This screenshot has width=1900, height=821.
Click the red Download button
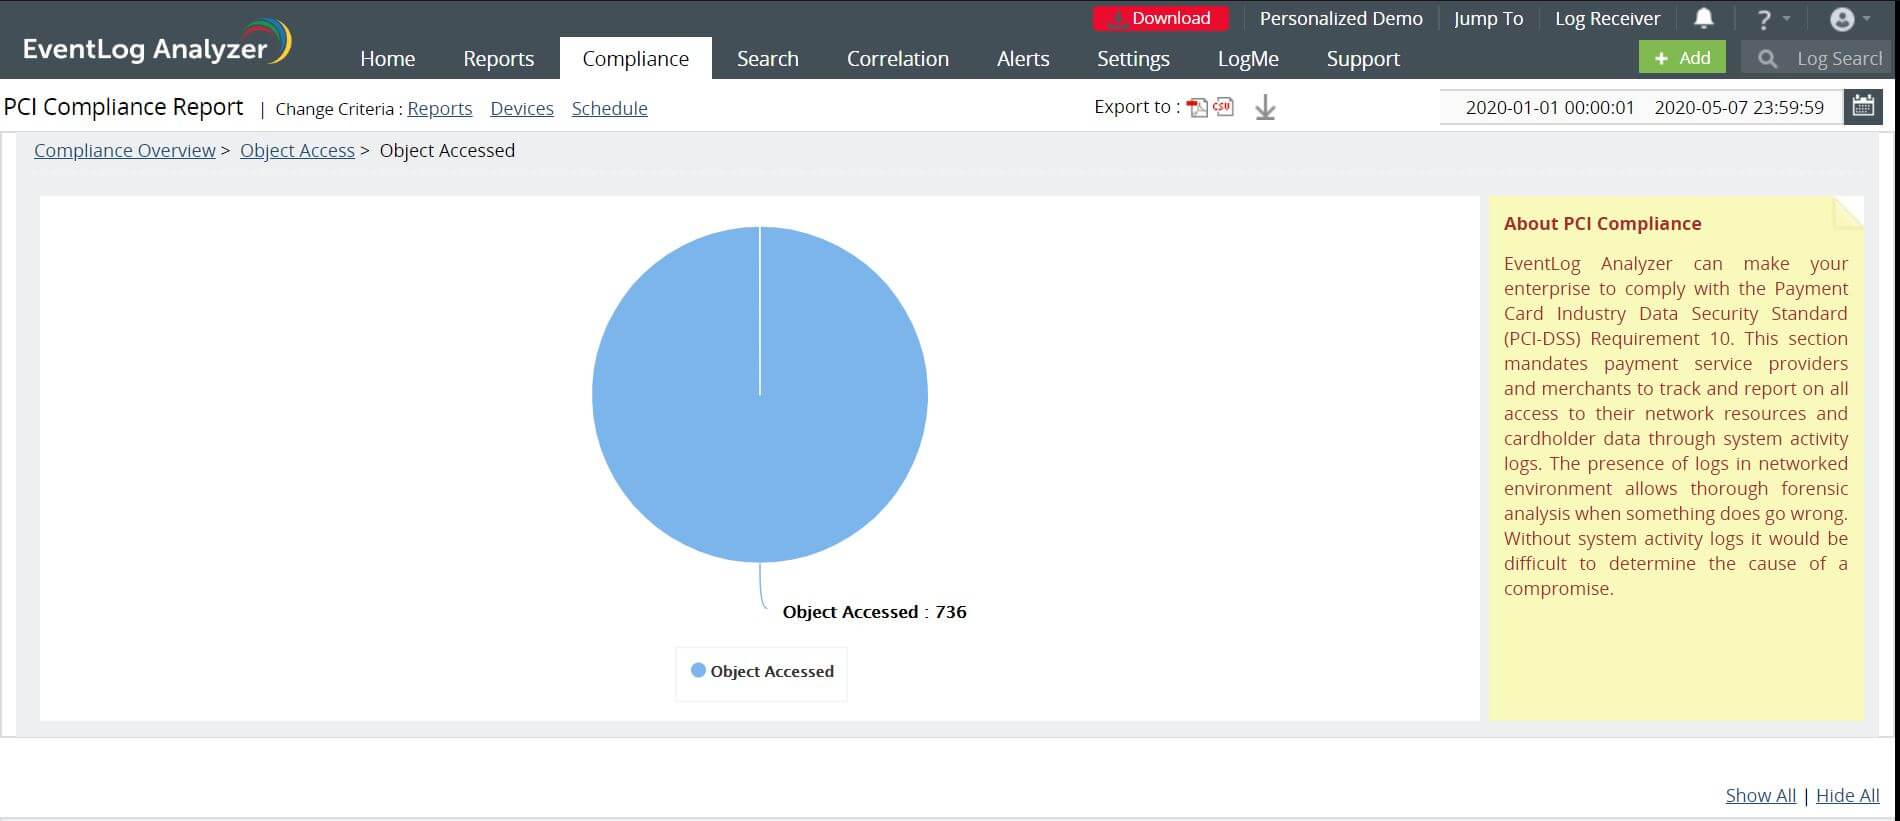point(1161,18)
